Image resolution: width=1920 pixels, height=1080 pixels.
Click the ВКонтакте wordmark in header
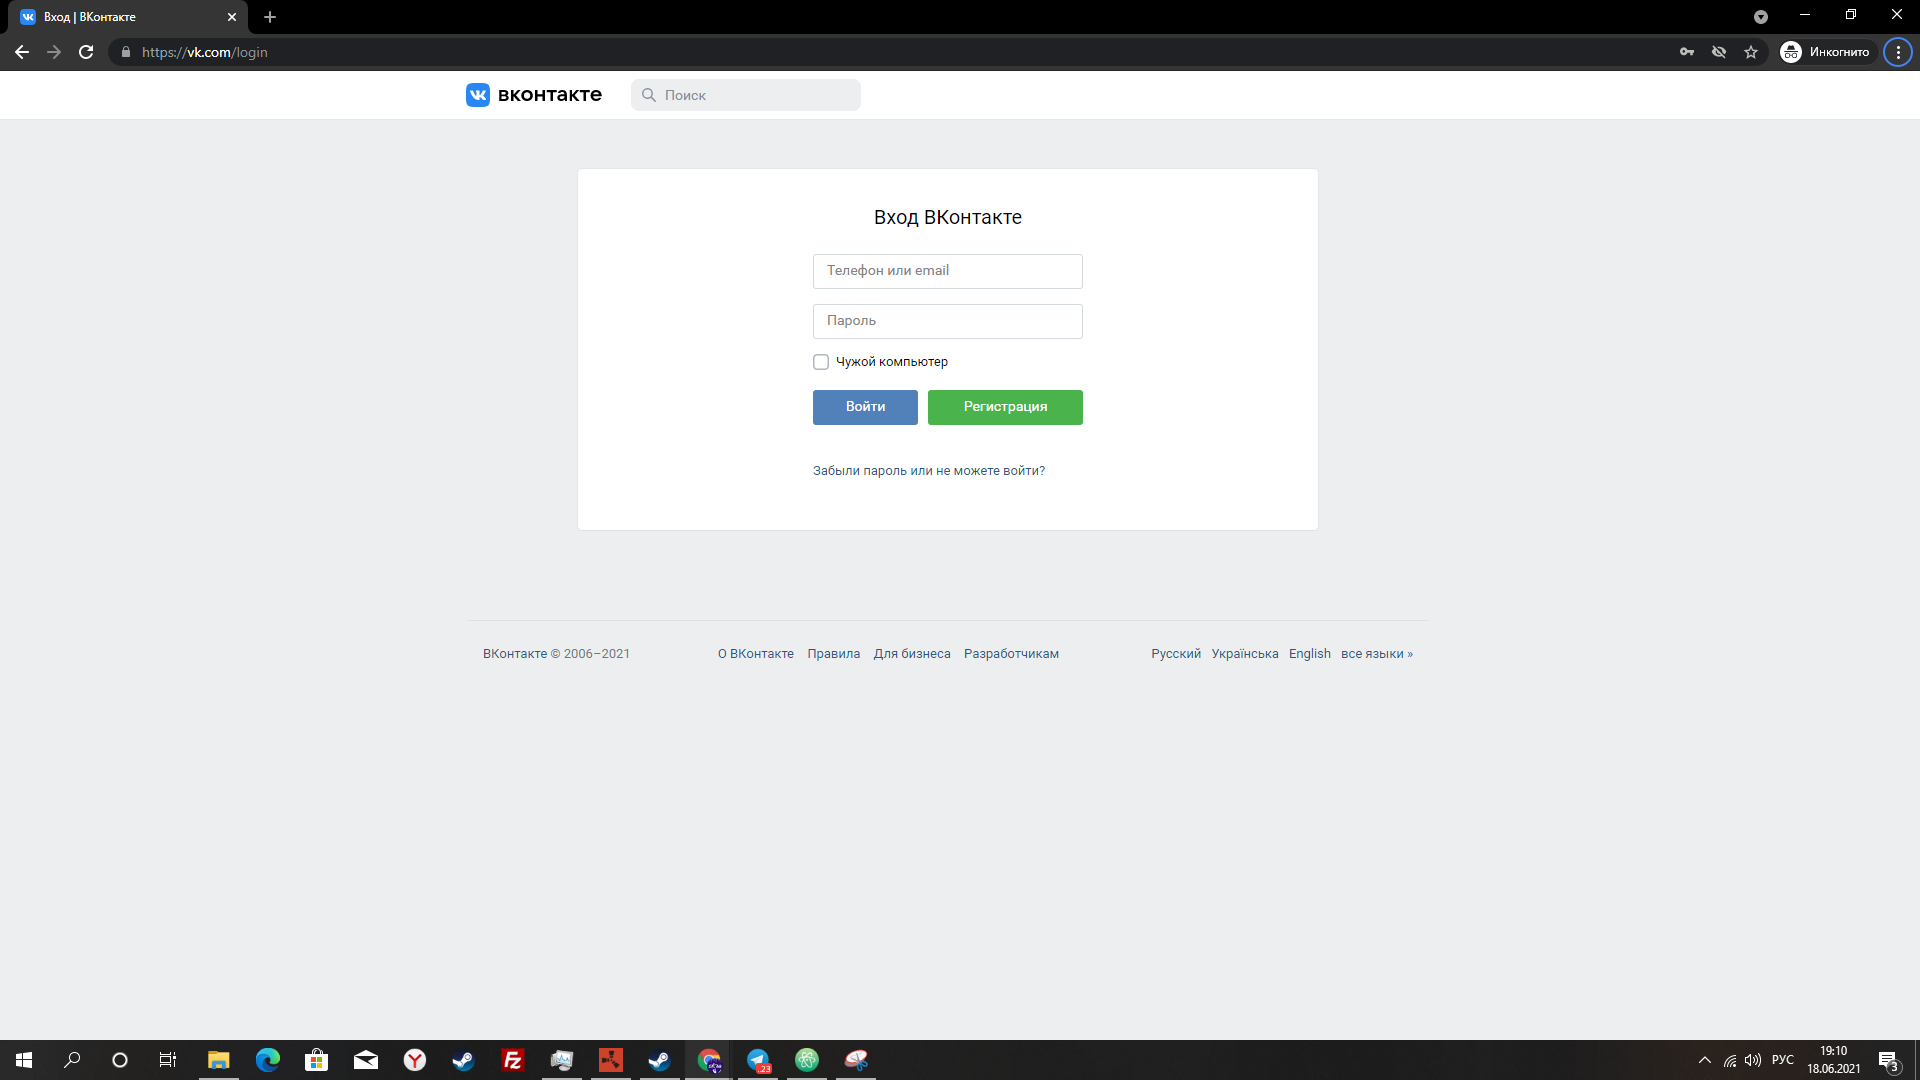point(550,95)
